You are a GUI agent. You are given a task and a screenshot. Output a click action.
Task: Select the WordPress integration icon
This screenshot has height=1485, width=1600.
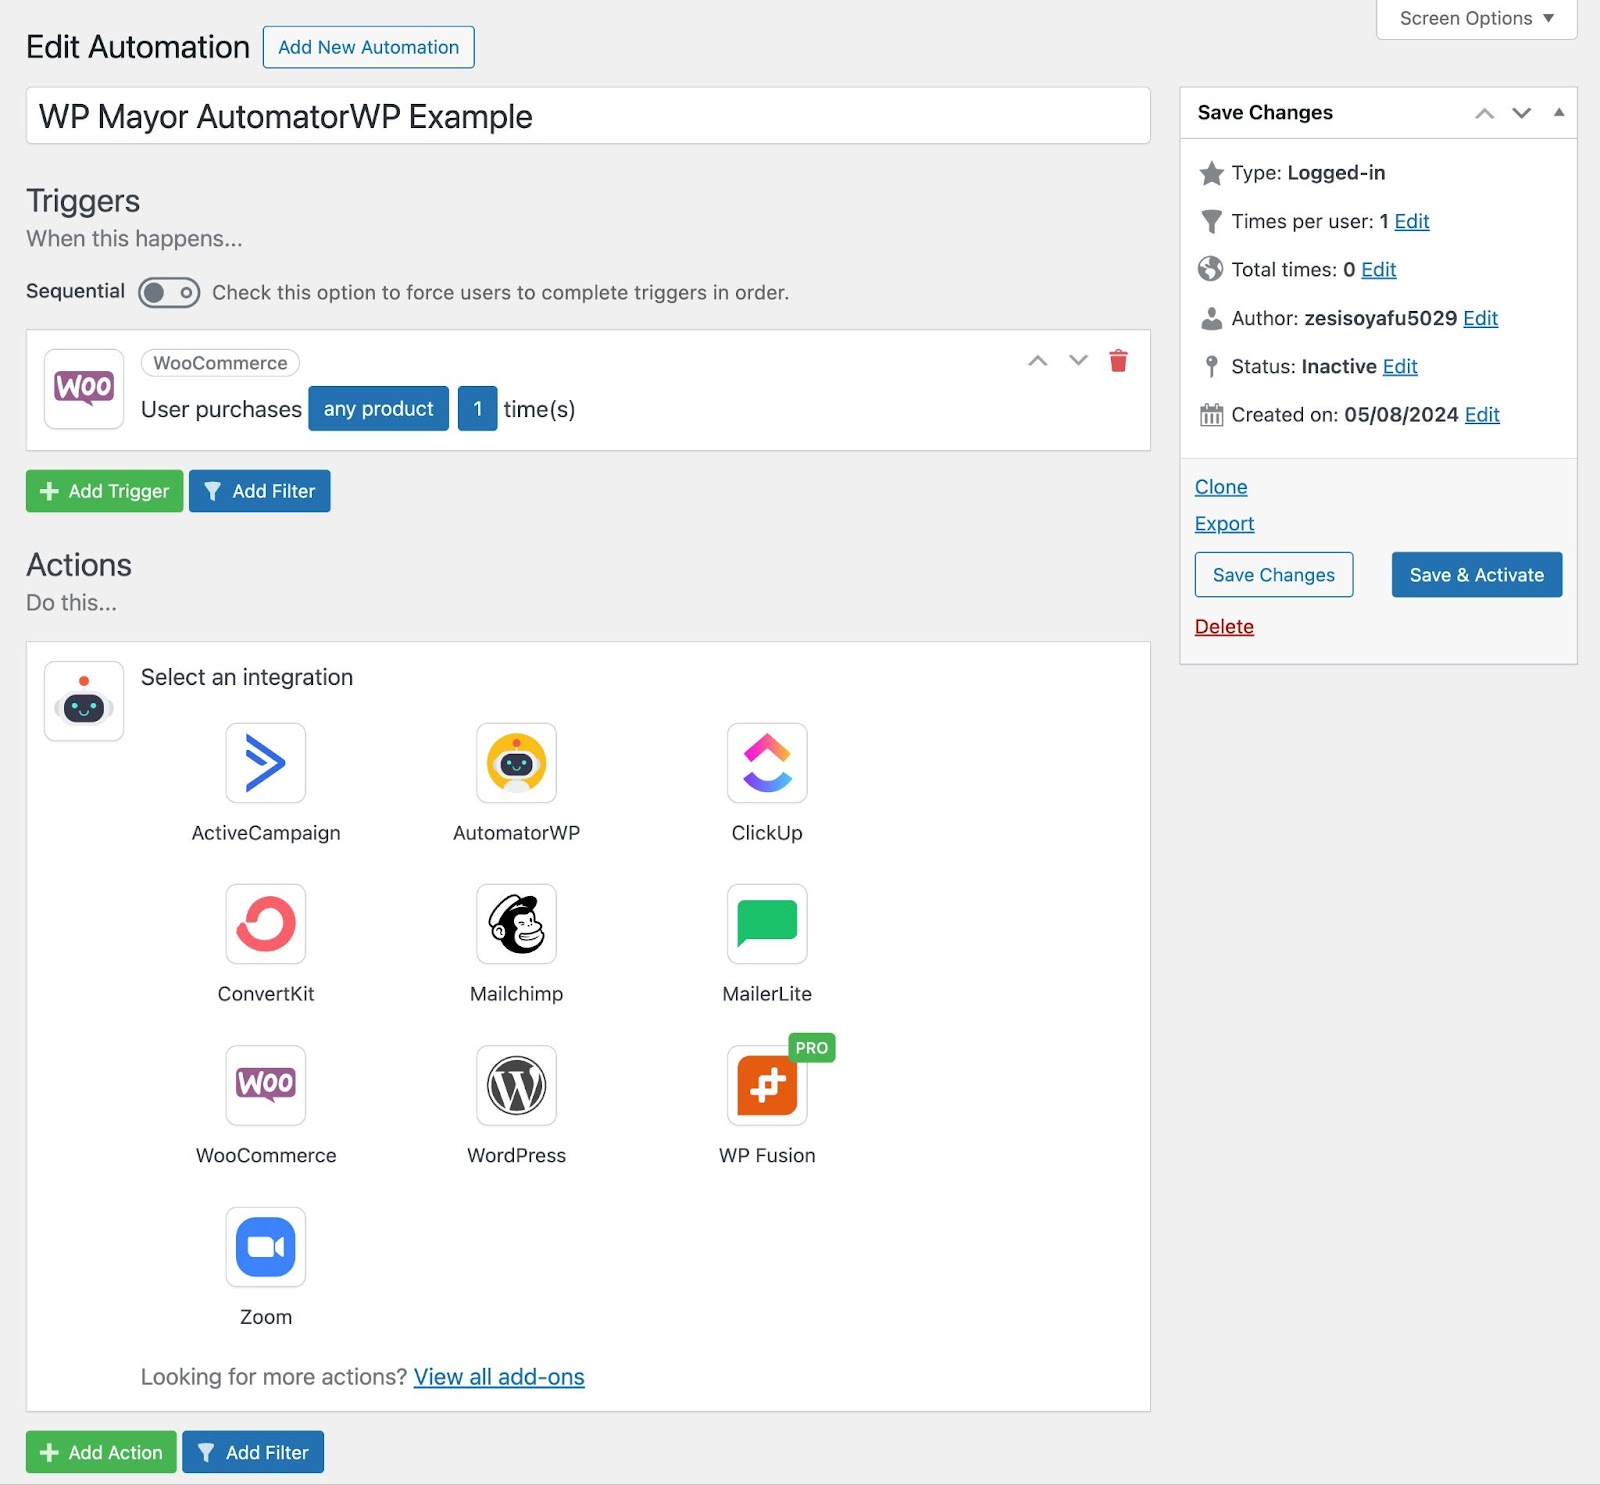tap(516, 1085)
